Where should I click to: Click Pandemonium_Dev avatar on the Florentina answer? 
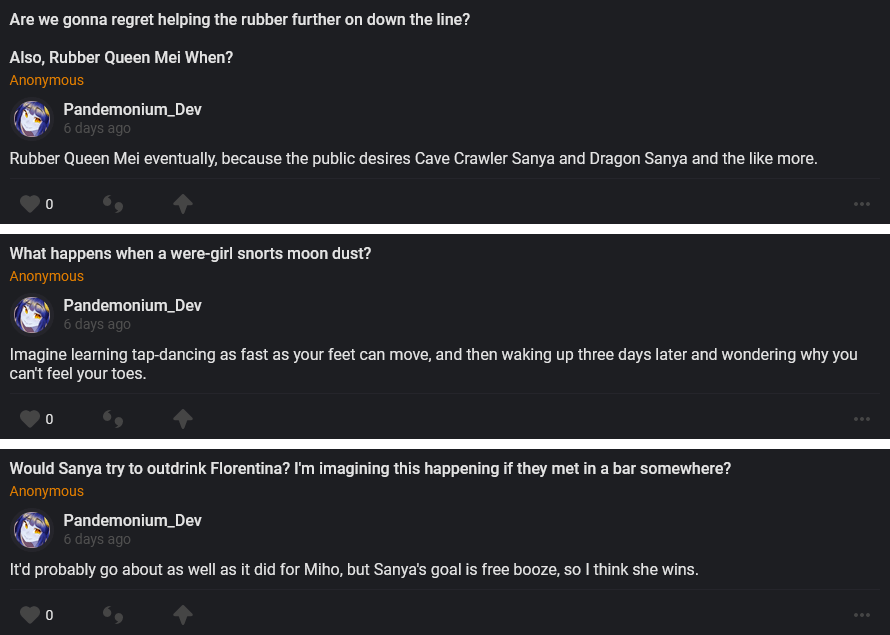[31, 530]
